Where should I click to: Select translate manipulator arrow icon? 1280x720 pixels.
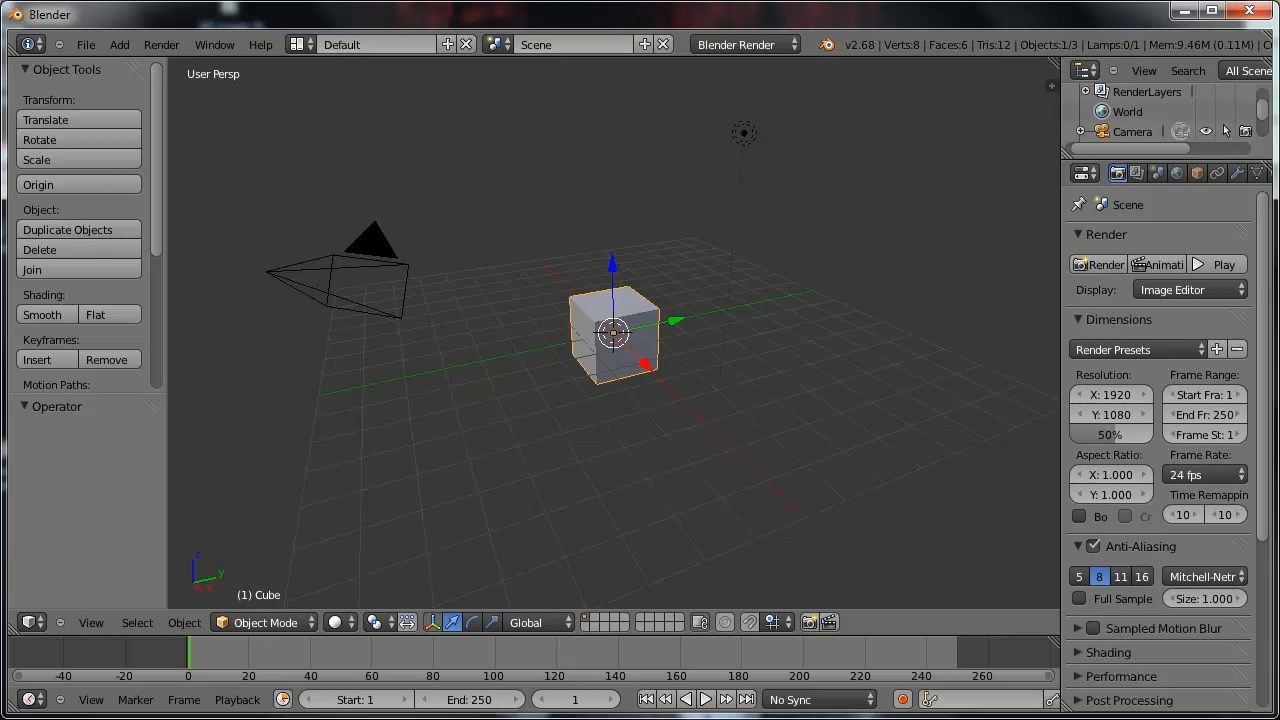[452, 622]
